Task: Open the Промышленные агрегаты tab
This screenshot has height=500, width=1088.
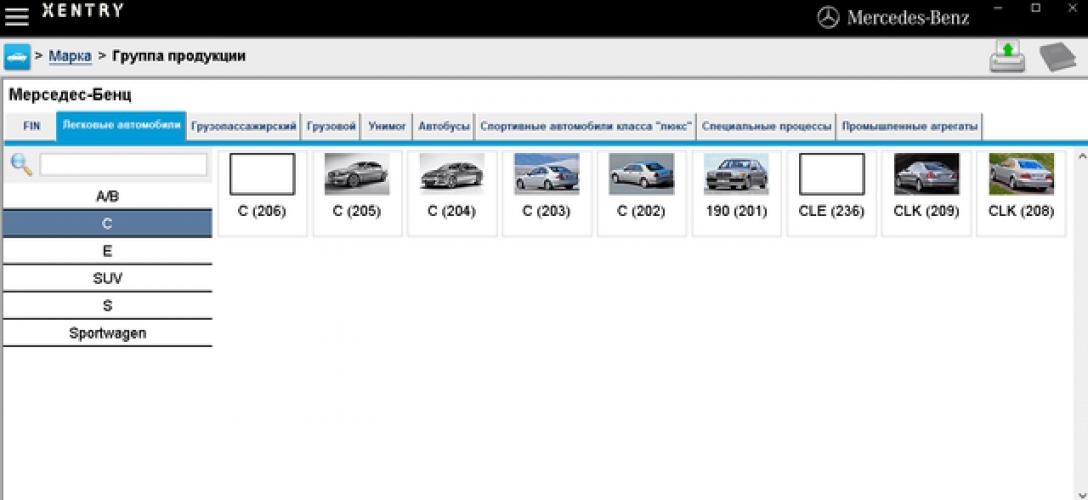Action: [910, 127]
